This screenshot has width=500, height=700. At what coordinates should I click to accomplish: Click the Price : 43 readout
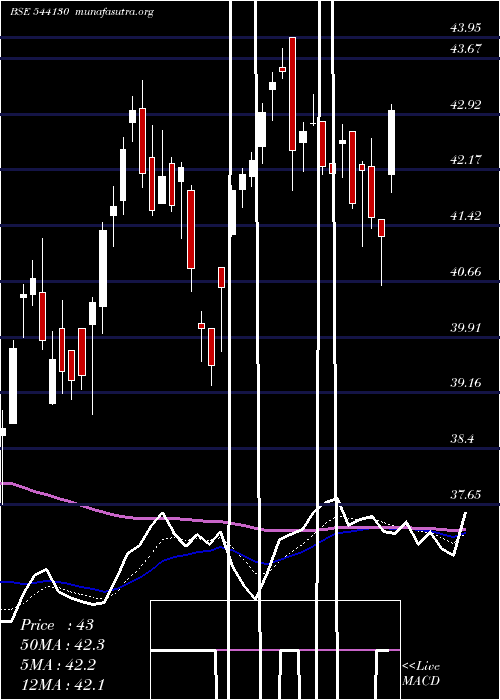click(57, 625)
